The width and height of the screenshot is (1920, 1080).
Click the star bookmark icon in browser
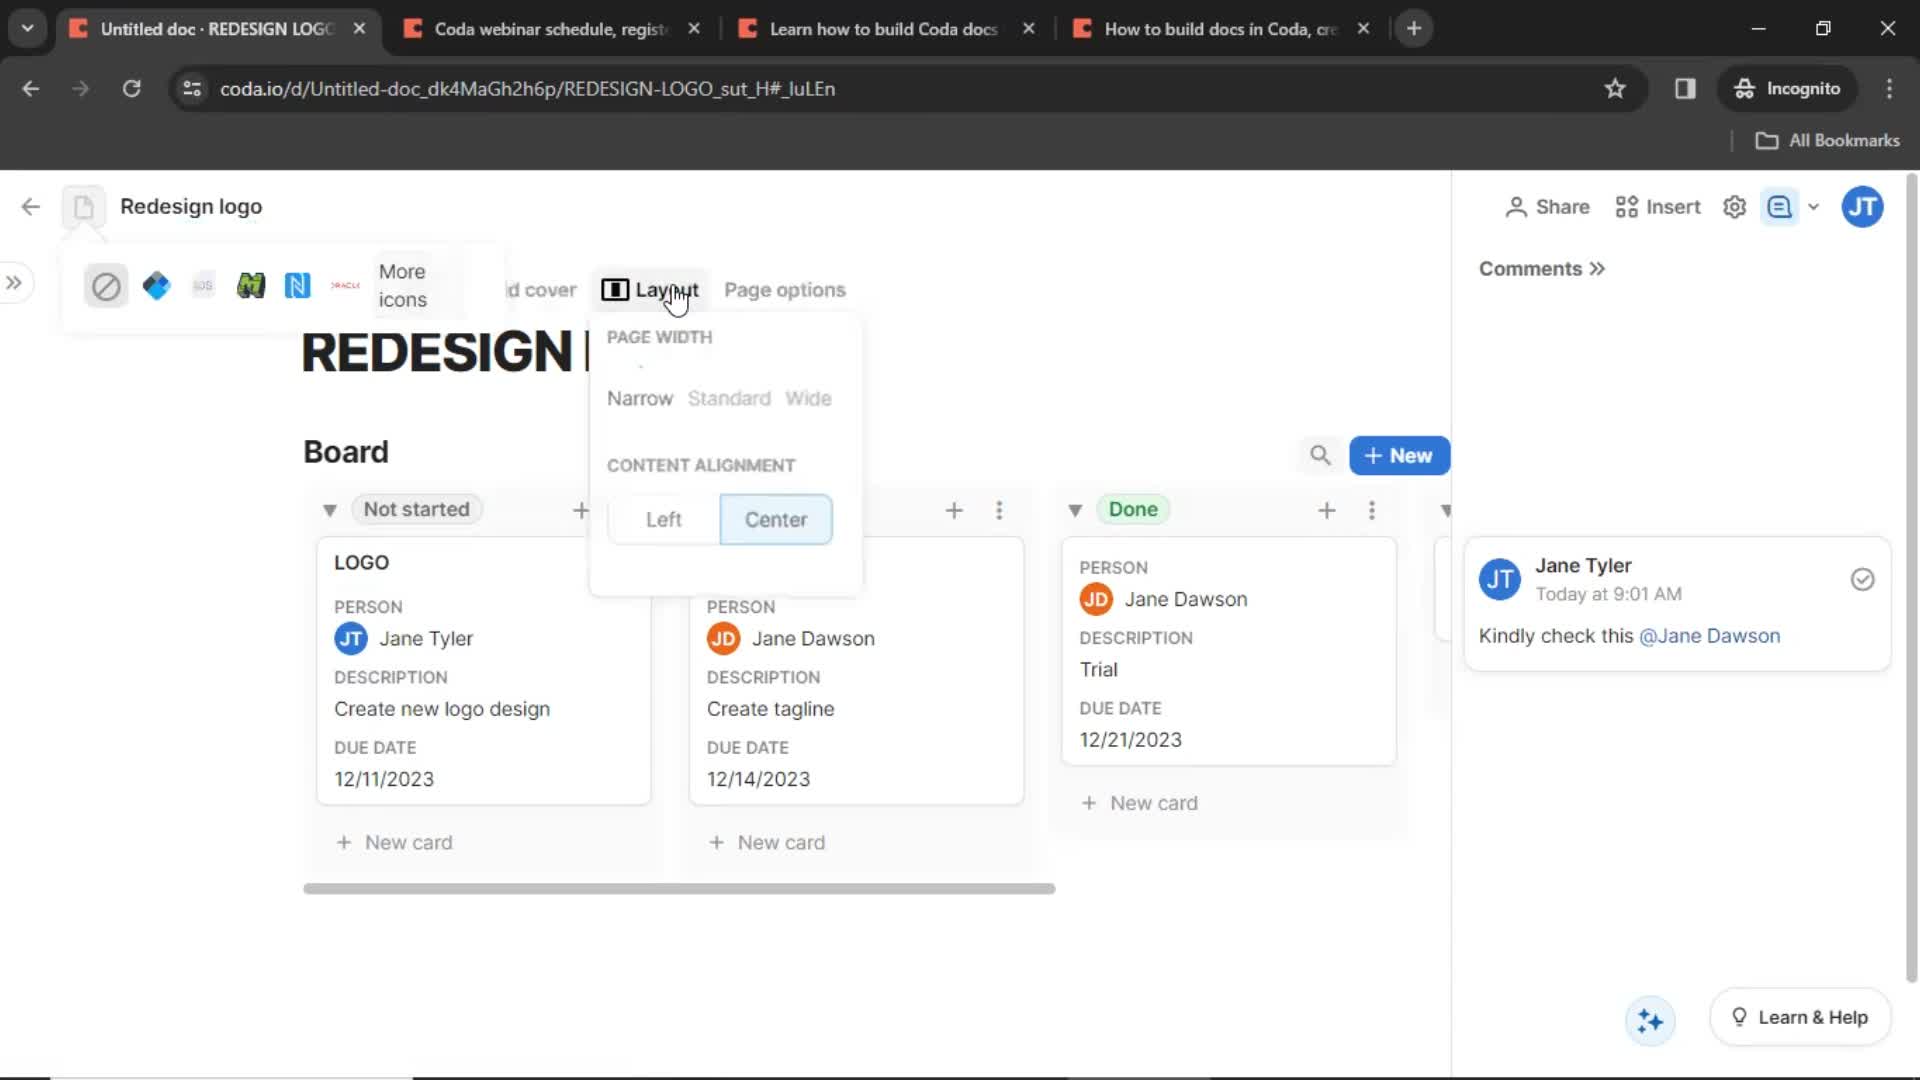pos(1615,88)
